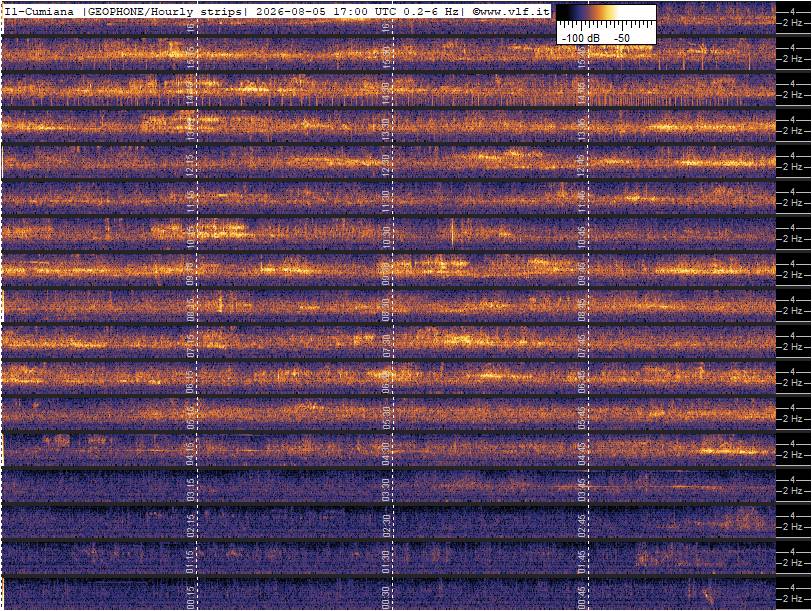Click the 2 Hz label of the 09:45 strip
812x611 pixels.
792,275
